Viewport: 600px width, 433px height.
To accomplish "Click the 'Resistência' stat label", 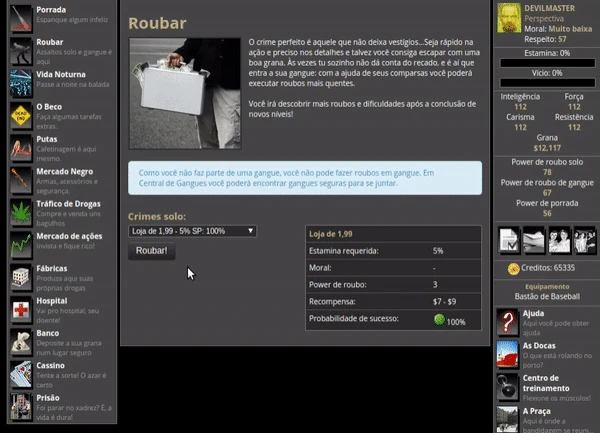I will (x=574, y=117).
